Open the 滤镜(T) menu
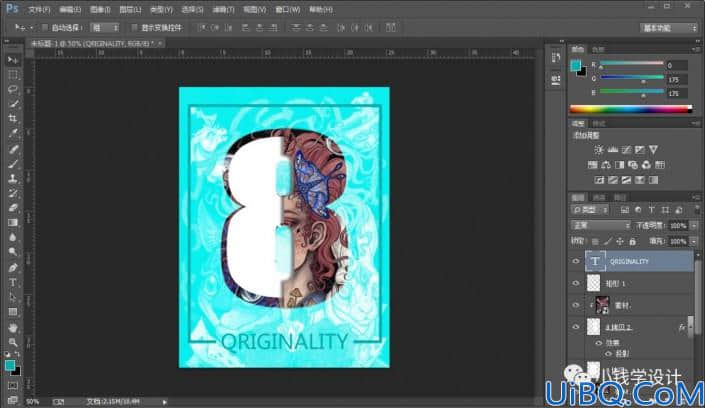Image resolution: width=705 pixels, height=408 pixels. (223, 9)
